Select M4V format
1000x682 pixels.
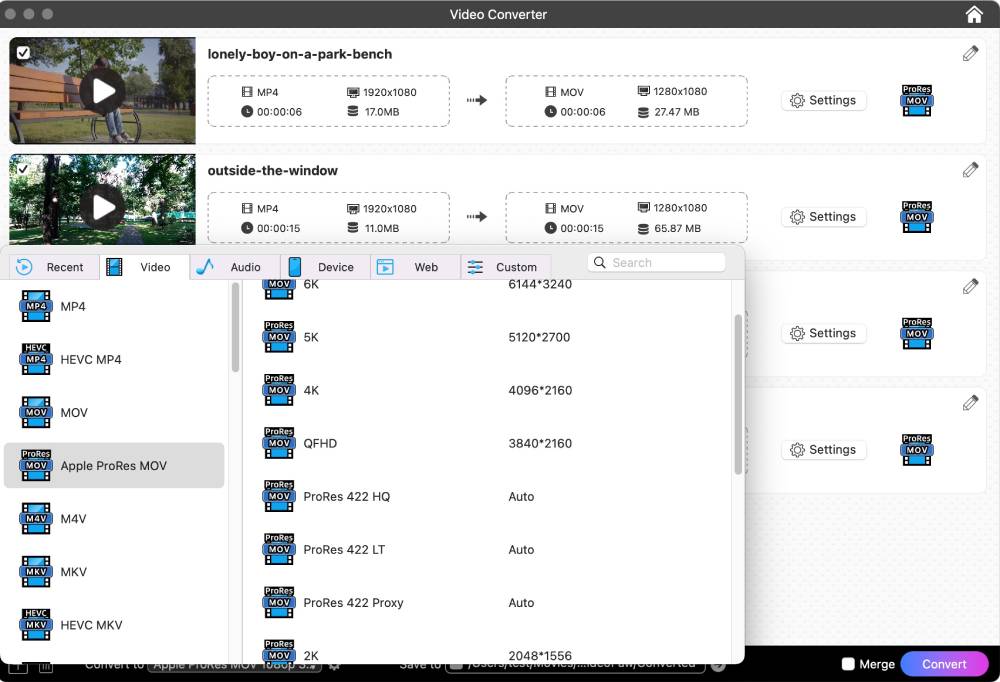[x=114, y=519]
